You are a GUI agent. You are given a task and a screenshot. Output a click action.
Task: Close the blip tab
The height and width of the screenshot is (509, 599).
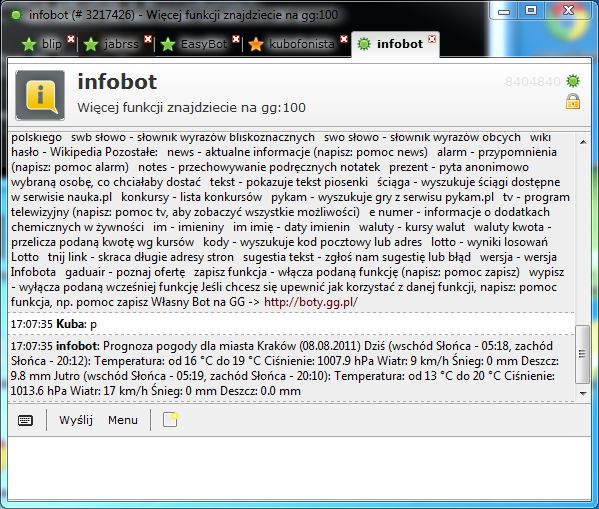pyautogui.click(x=71, y=39)
